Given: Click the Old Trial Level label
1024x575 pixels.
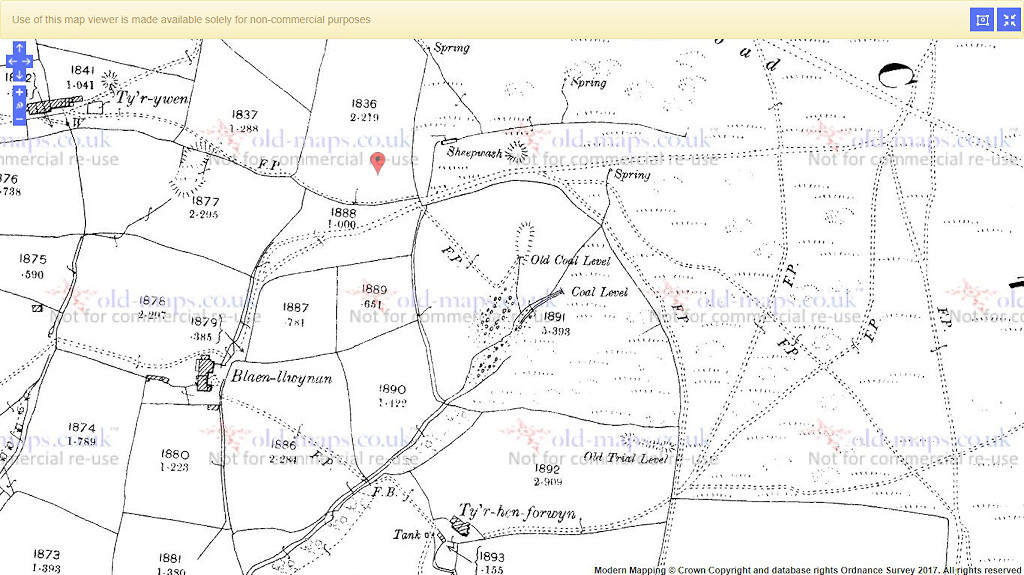Looking at the screenshot, I should click(626, 458).
